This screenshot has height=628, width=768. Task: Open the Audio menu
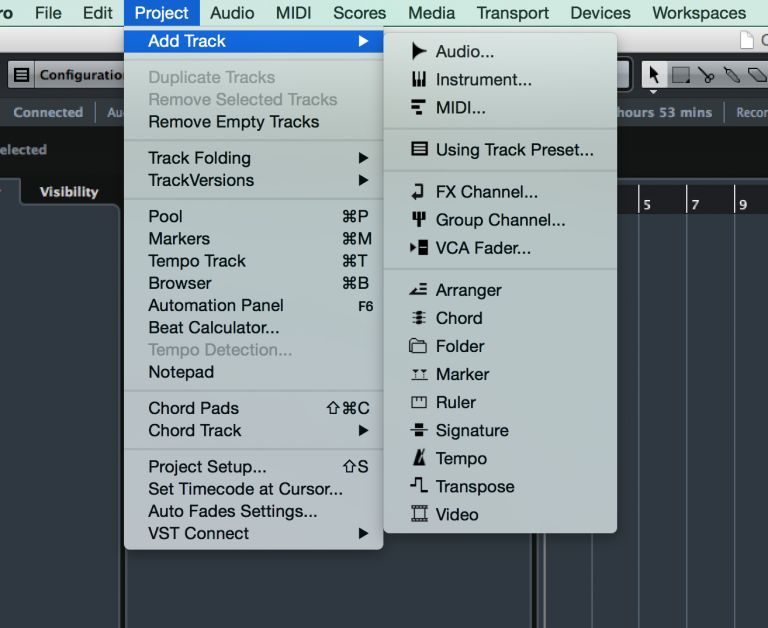(232, 13)
